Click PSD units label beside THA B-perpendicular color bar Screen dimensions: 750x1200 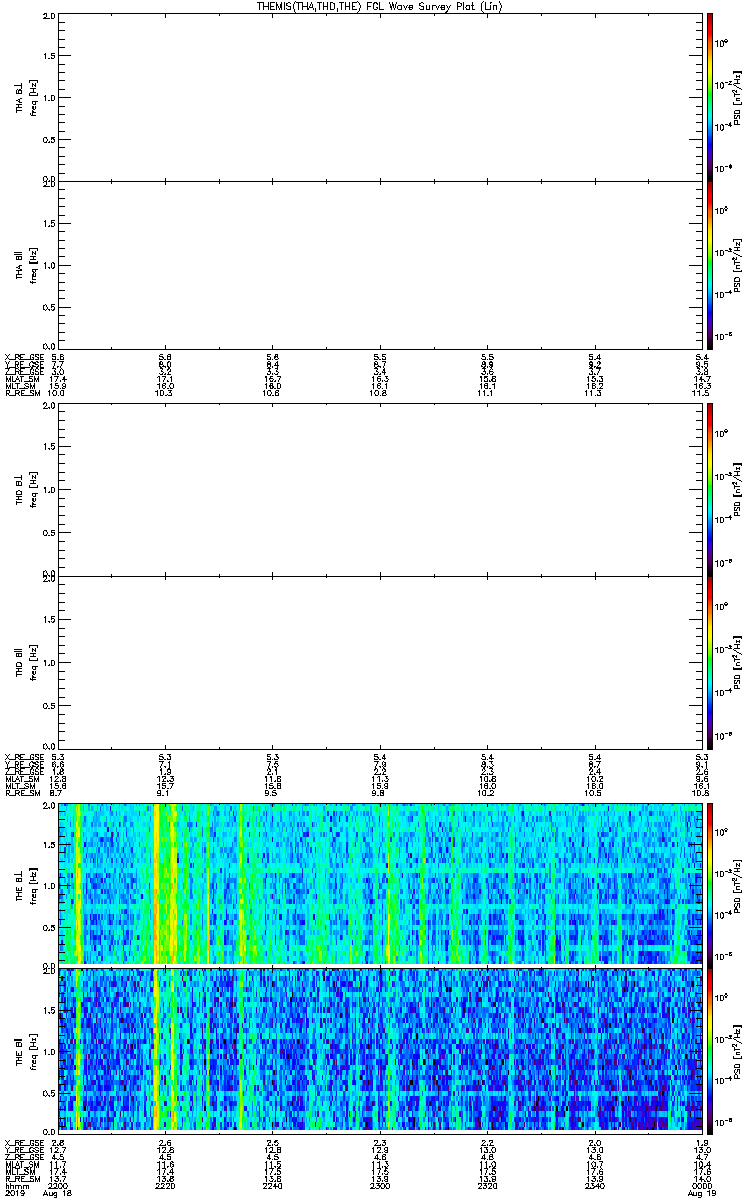738,96
